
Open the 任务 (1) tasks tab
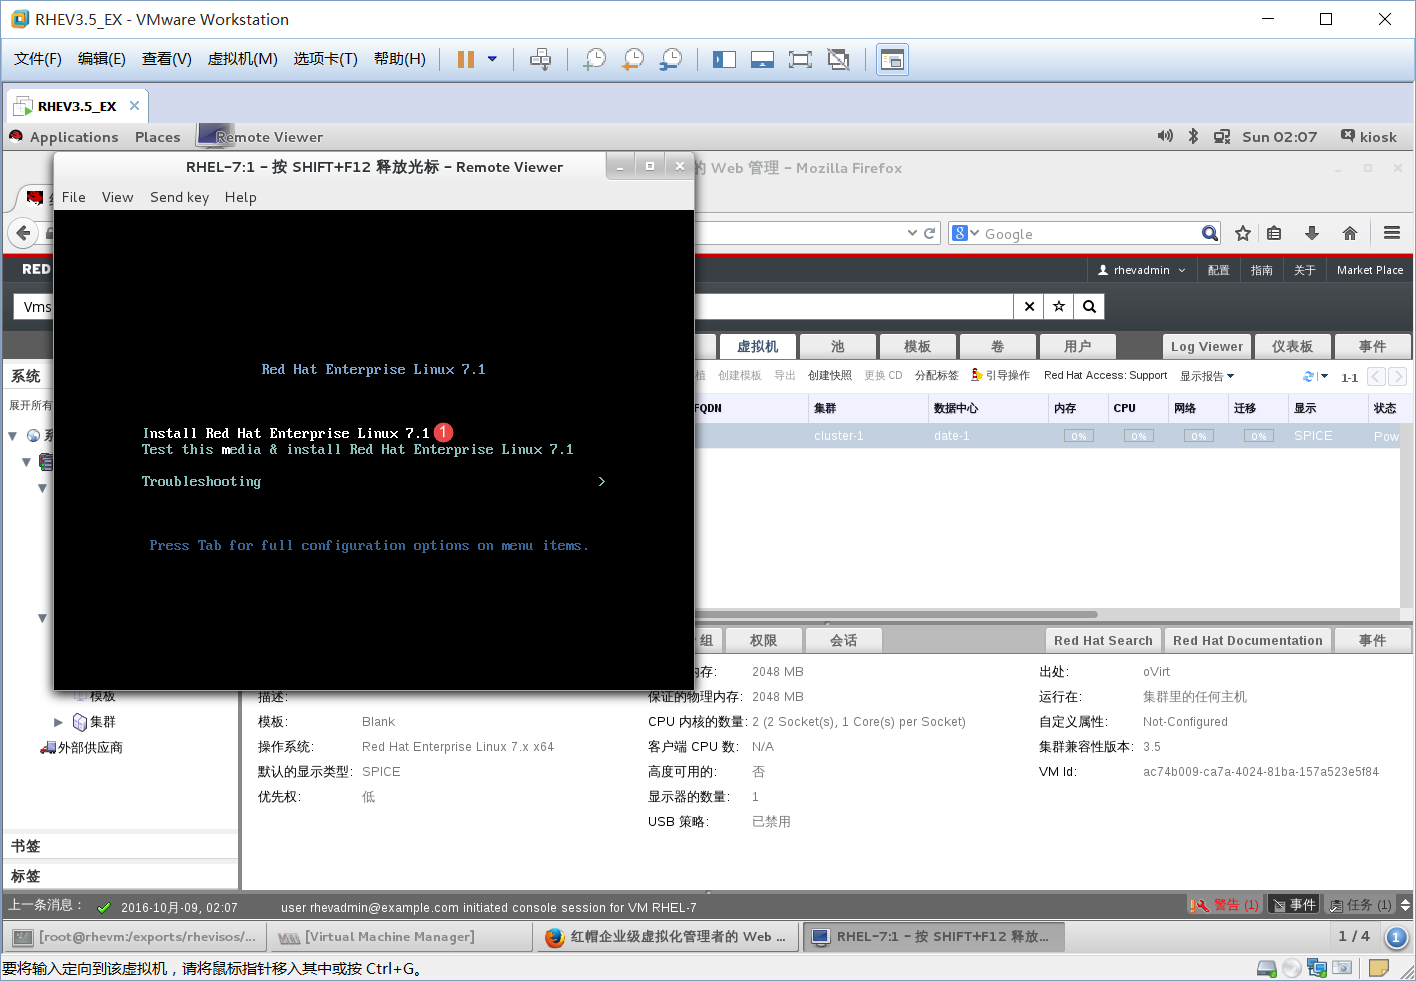1360,905
